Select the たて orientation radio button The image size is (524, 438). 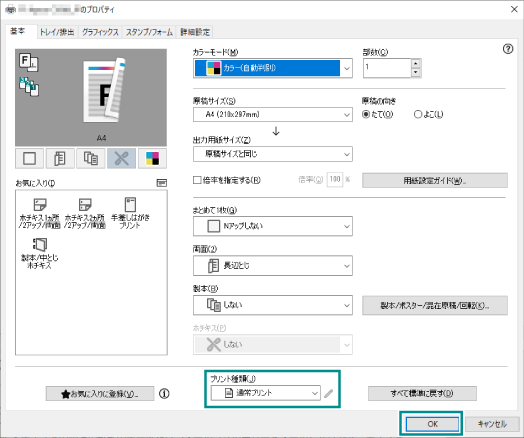pyautogui.click(x=366, y=115)
